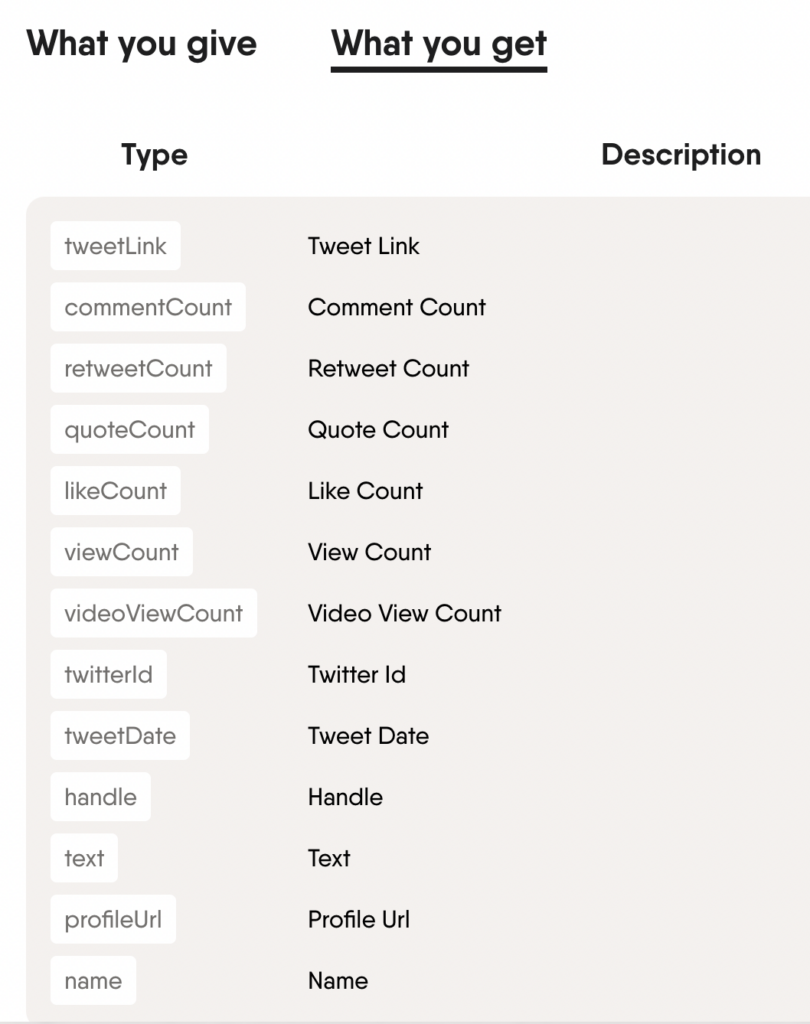Click the likeCount type badge

click(x=115, y=490)
